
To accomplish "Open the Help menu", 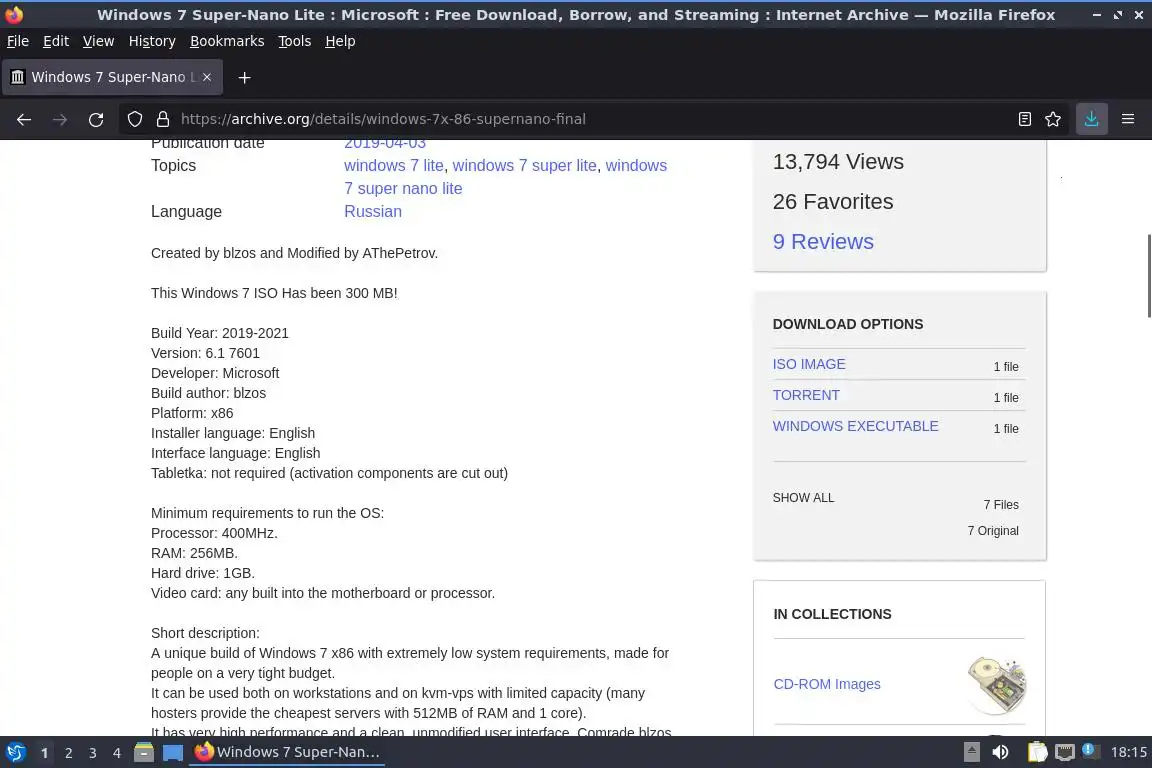I will tap(340, 41).
